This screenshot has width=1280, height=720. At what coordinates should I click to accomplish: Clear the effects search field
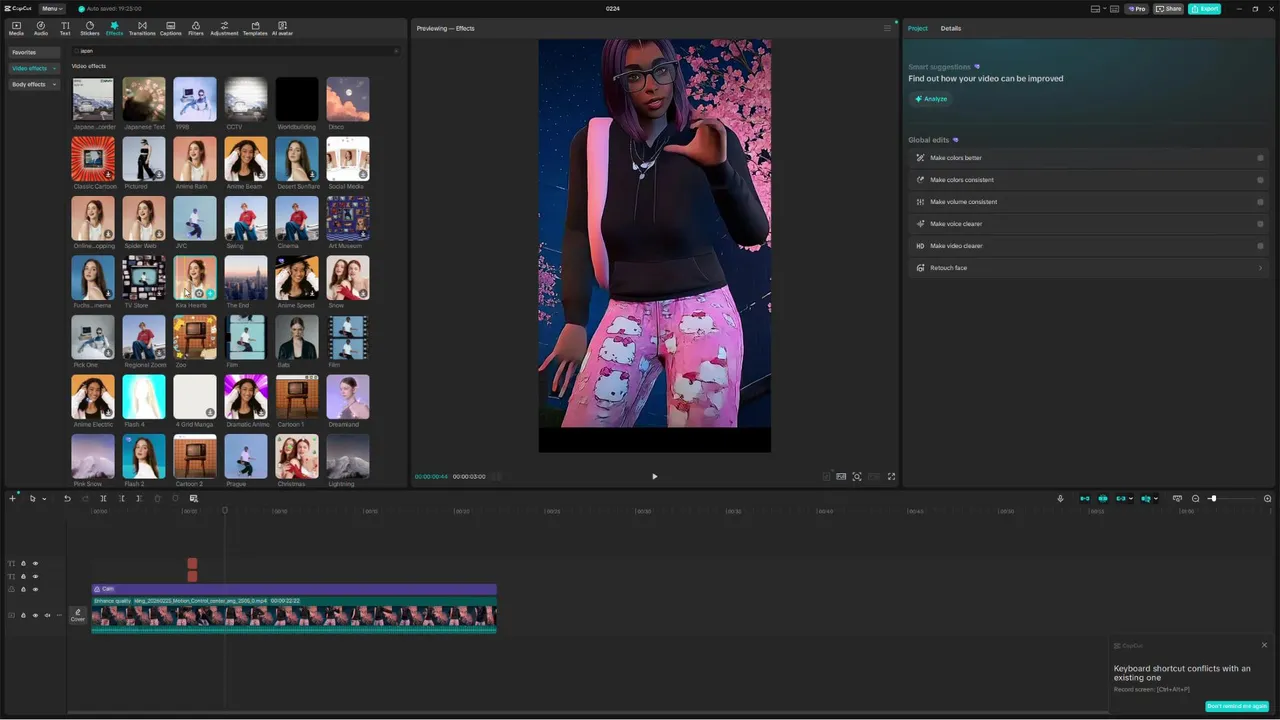pos(396,50)
